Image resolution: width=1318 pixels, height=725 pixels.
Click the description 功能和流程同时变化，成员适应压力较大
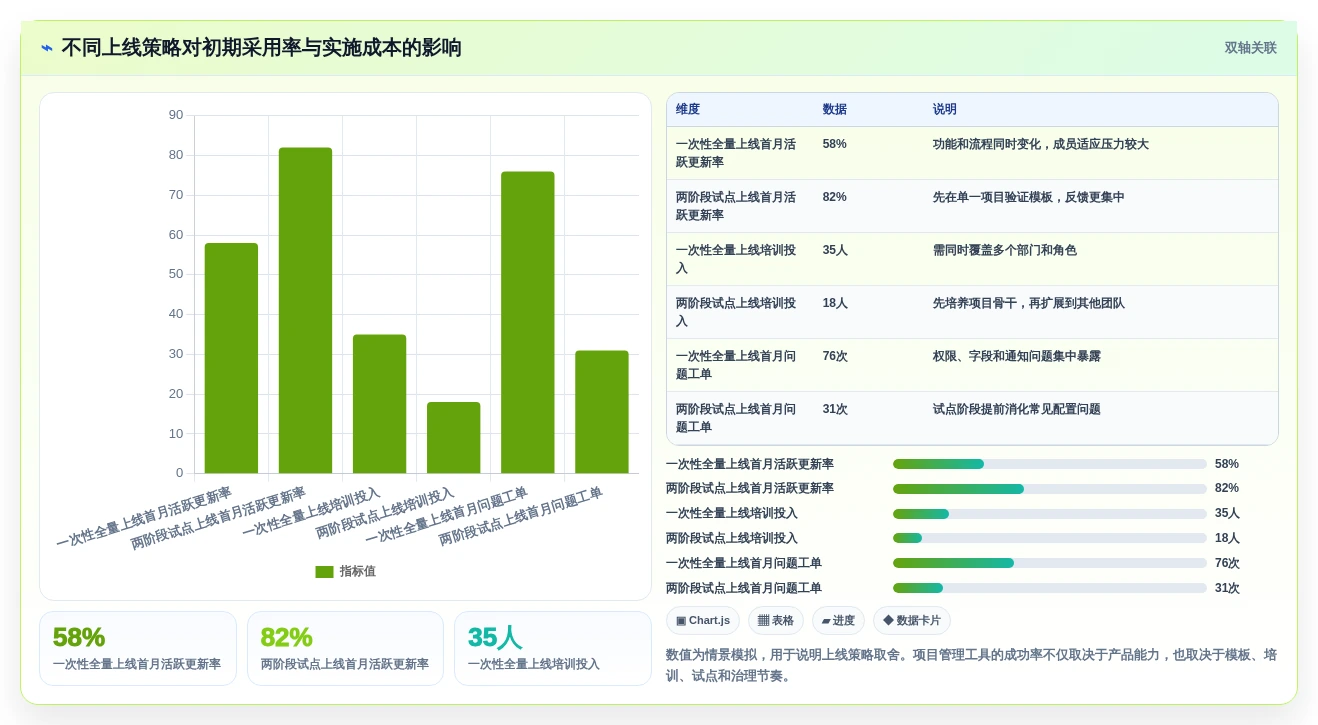coord(1041,144)
